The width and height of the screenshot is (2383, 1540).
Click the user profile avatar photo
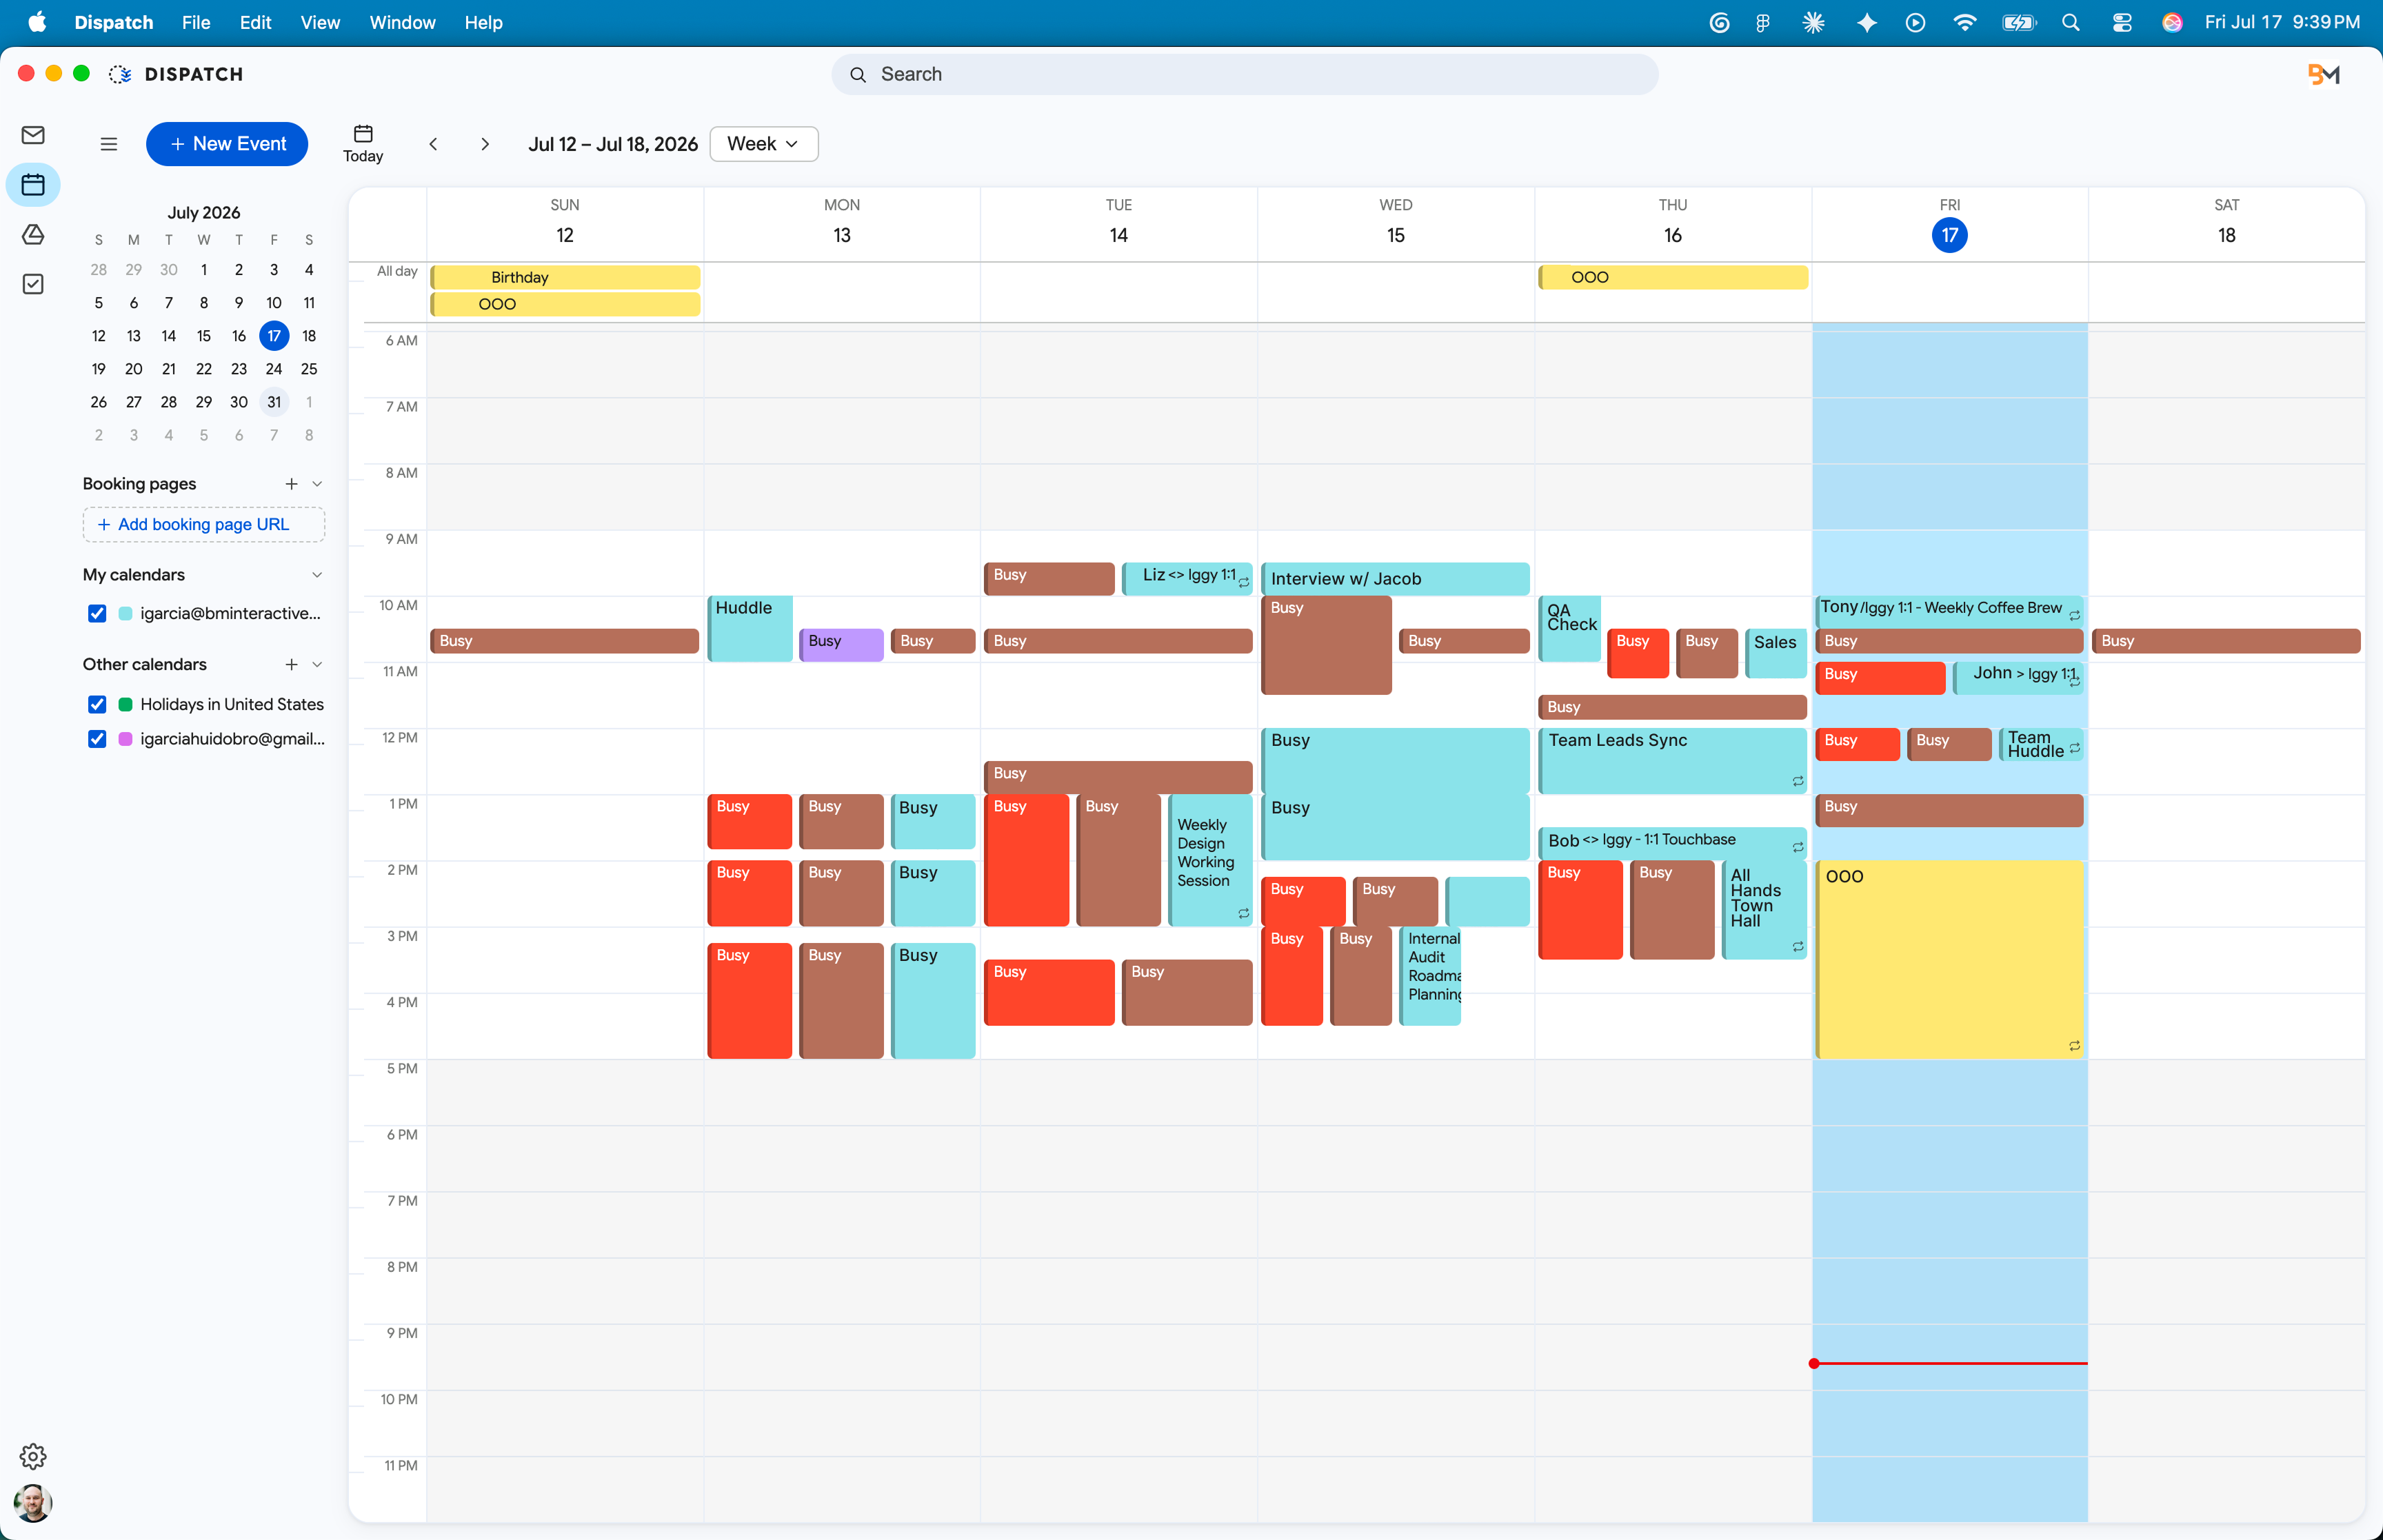33,1503
